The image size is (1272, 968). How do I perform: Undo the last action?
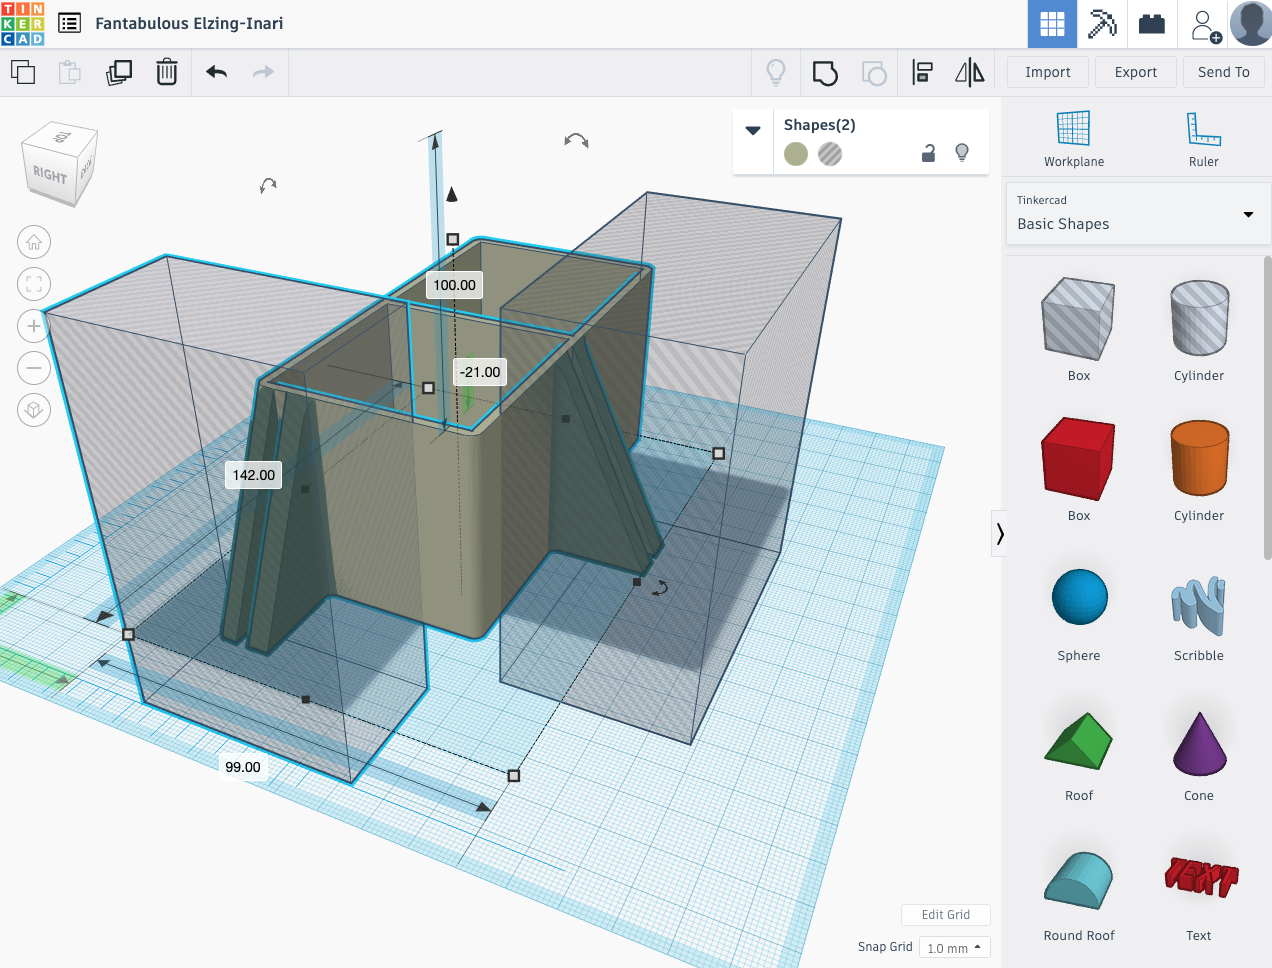click(216, 72)
